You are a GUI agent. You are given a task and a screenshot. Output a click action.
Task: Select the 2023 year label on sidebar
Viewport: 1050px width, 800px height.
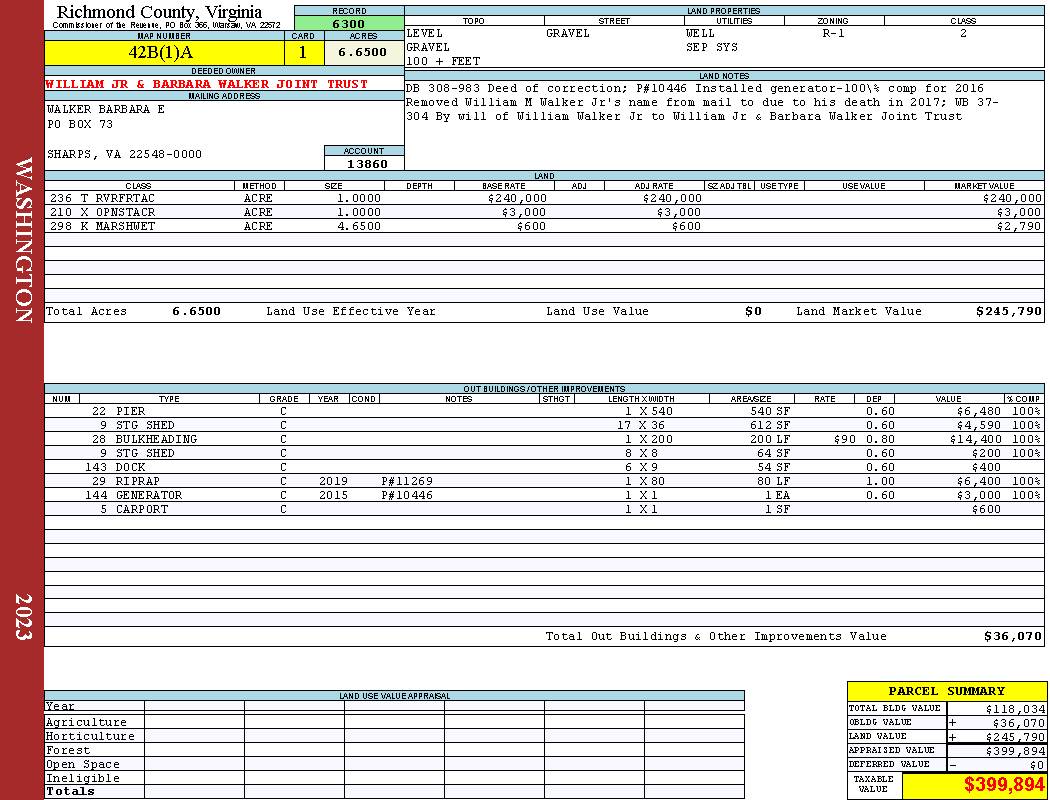tap(23, 617)
